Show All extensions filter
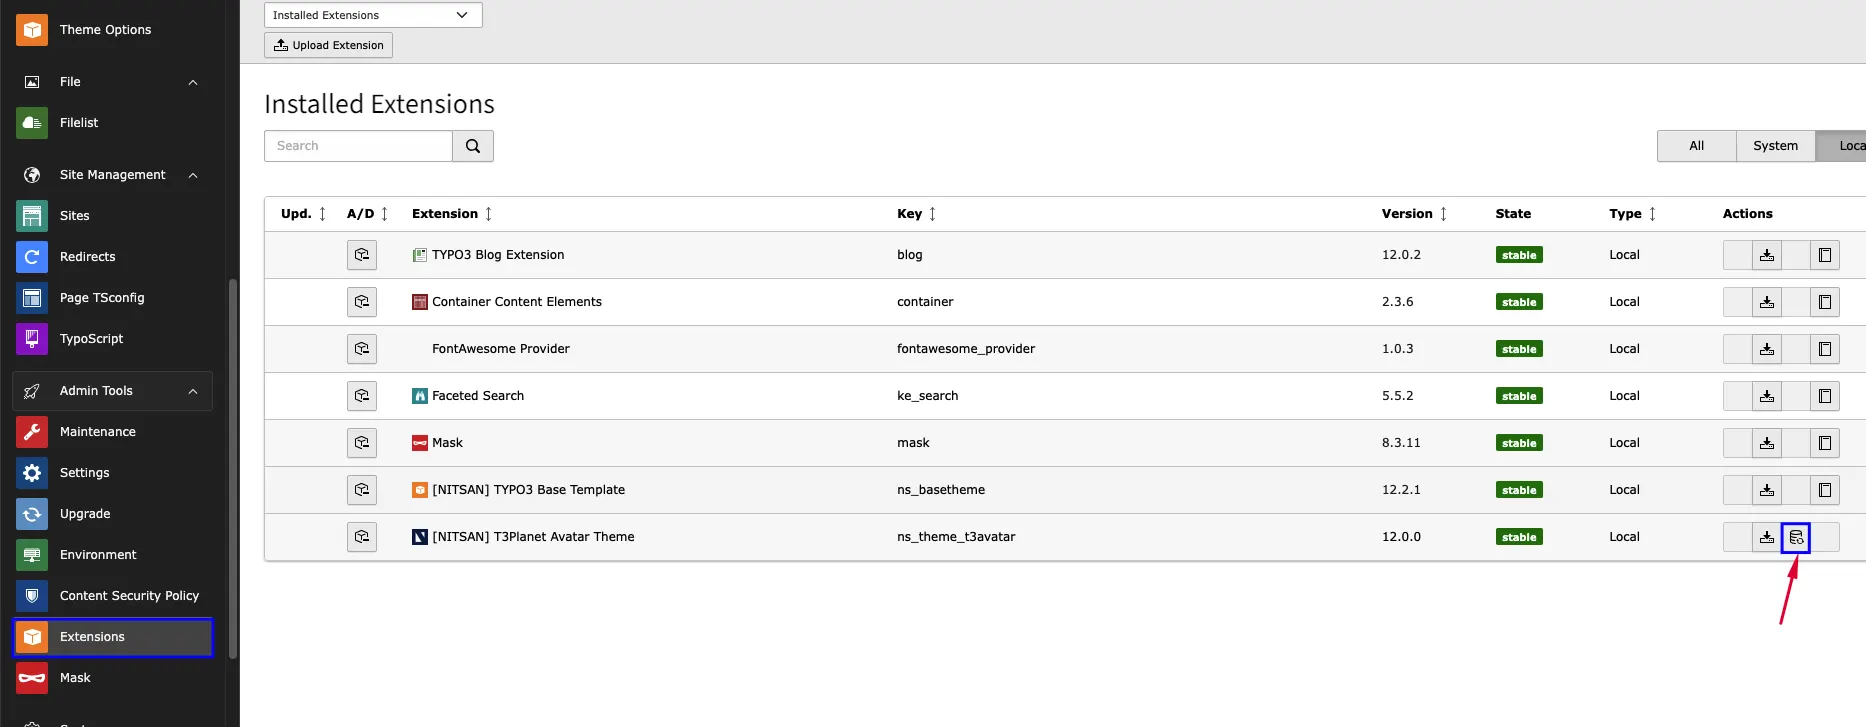 [1697, 146]
